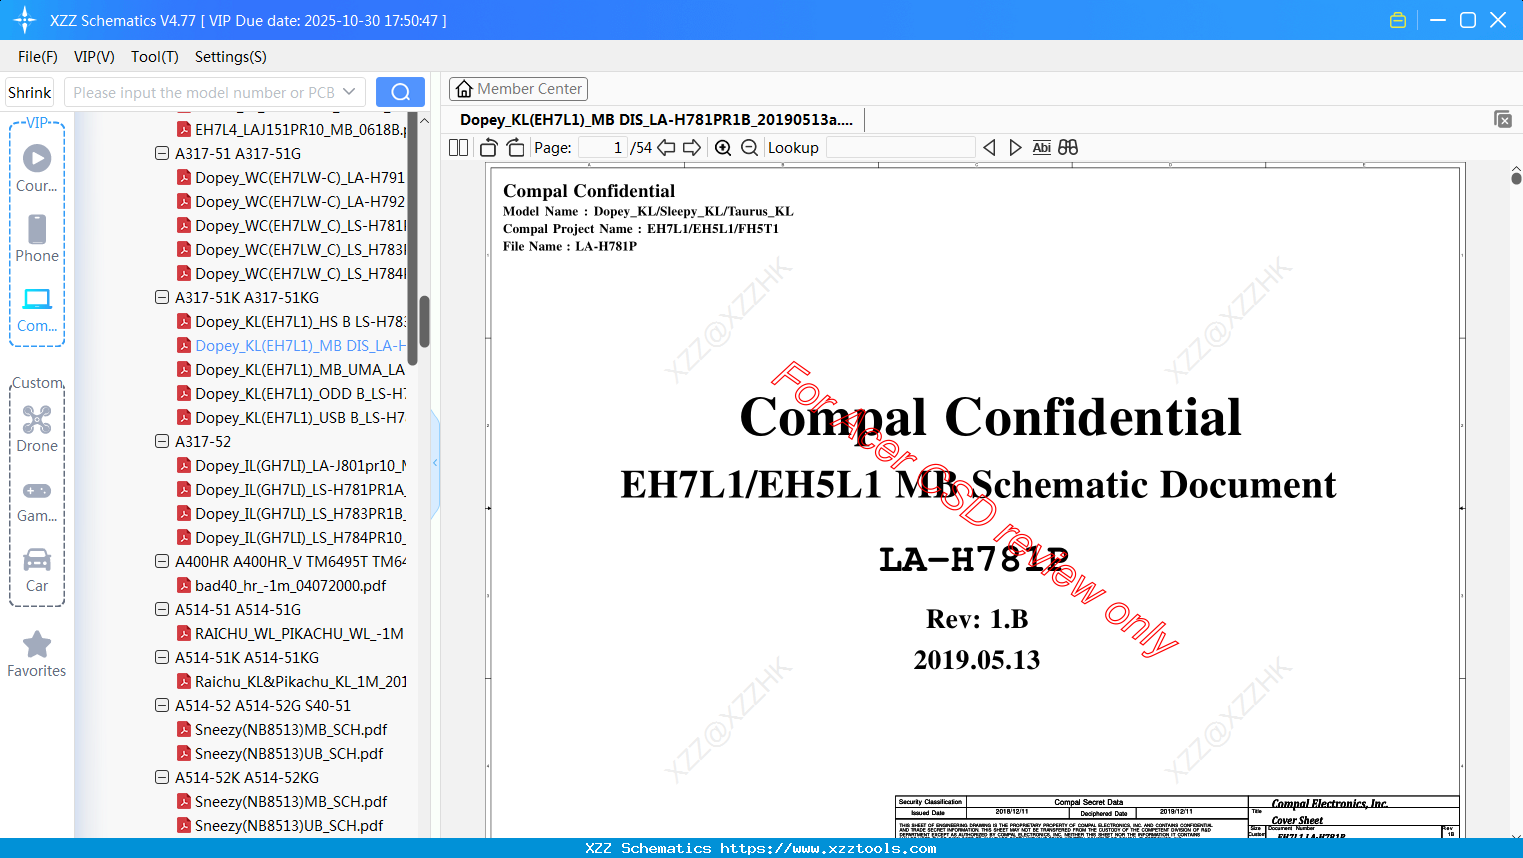Open Dopey_KL(EH7L1)_USB B_LS-H7 file
Screen dimensions: 1523x858
(x=300, y=418)
